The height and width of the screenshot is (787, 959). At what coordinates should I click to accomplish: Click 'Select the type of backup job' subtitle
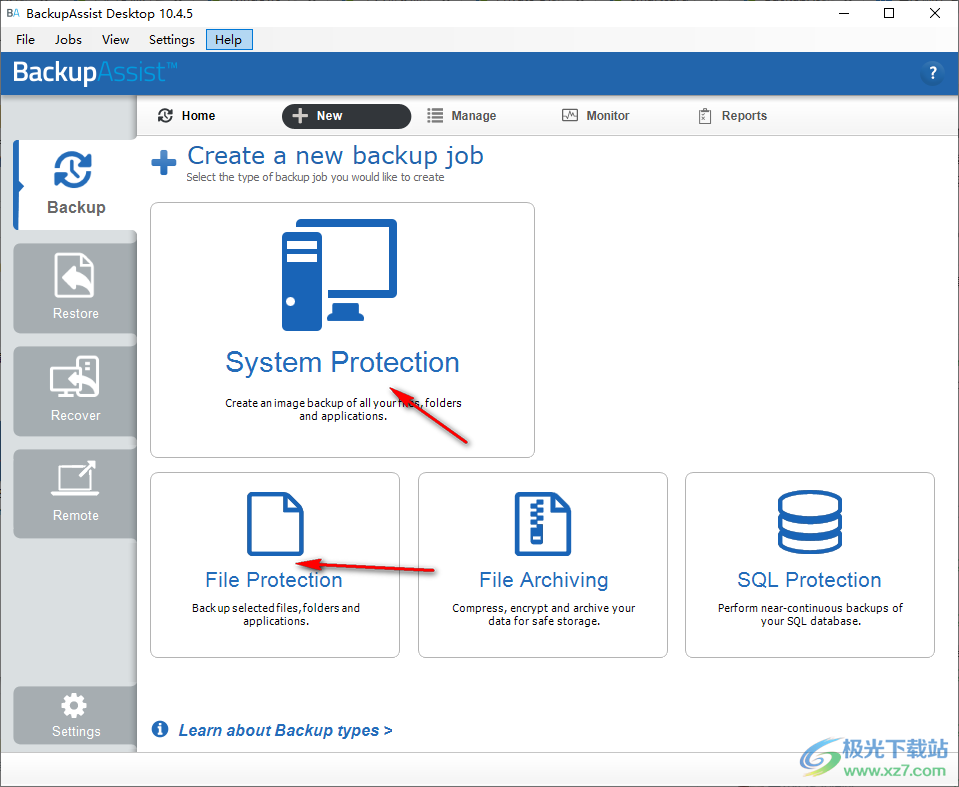[315, 177]
